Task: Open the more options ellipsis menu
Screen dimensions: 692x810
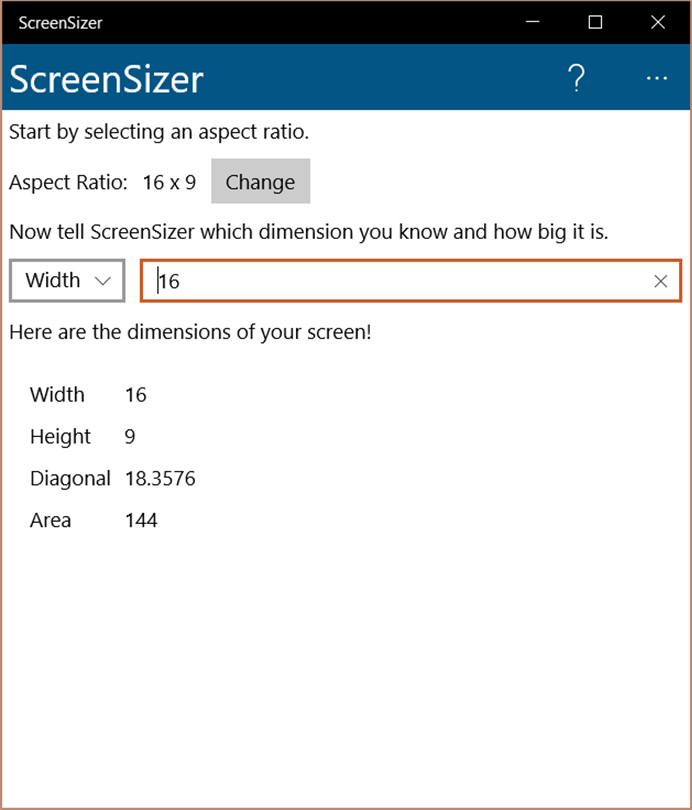Action: pos(656,78)
